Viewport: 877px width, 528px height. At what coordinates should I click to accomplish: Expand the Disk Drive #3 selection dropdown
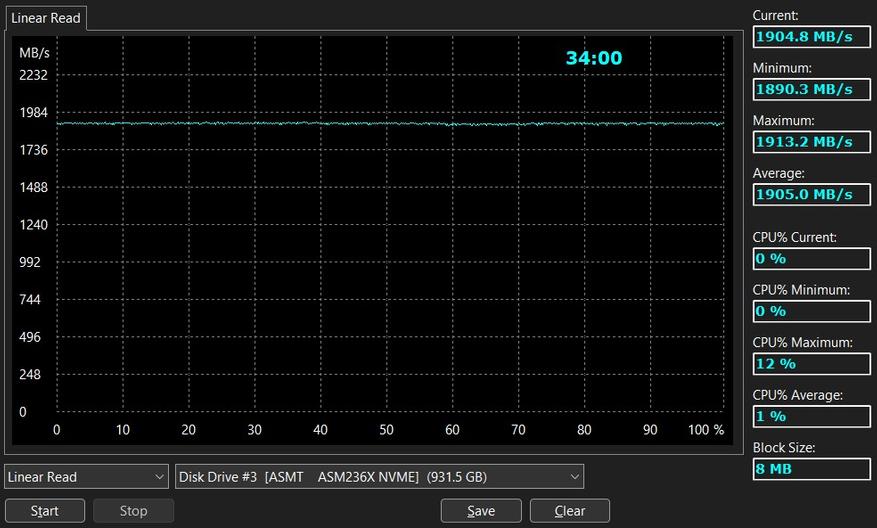click(379, 477)
